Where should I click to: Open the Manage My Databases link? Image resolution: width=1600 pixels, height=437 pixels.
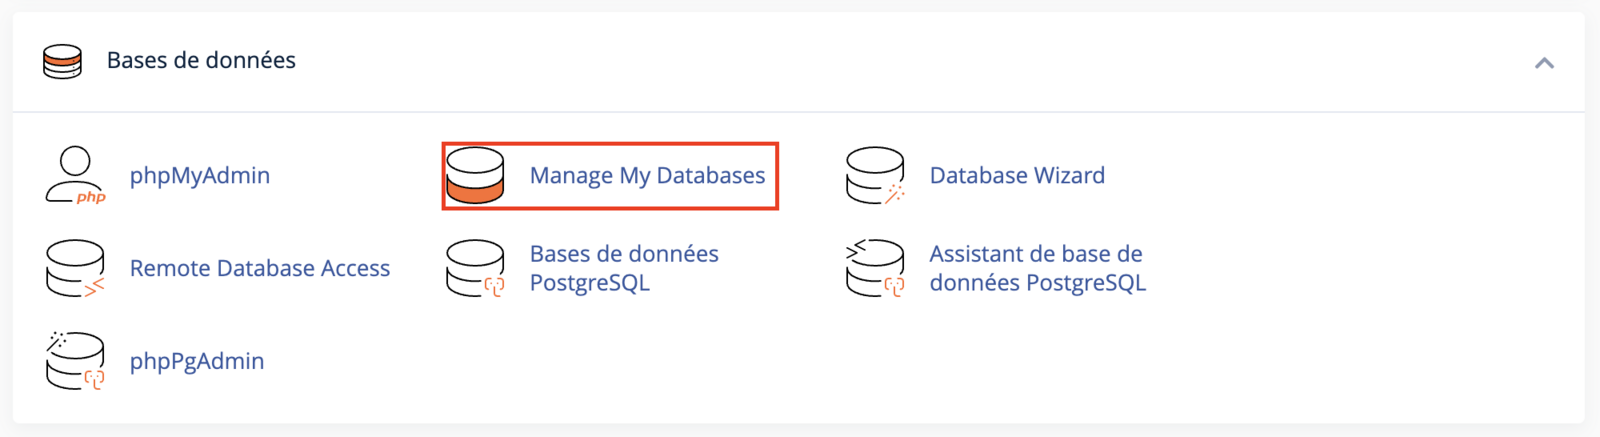click(647, 175)
